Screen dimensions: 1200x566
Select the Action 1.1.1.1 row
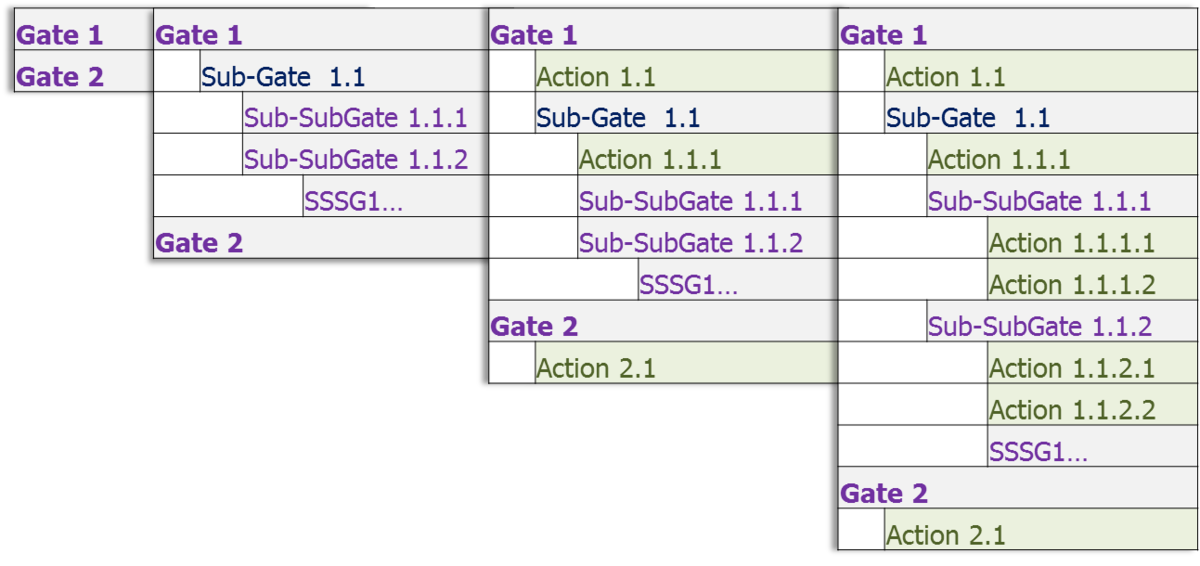[1093, 243]
